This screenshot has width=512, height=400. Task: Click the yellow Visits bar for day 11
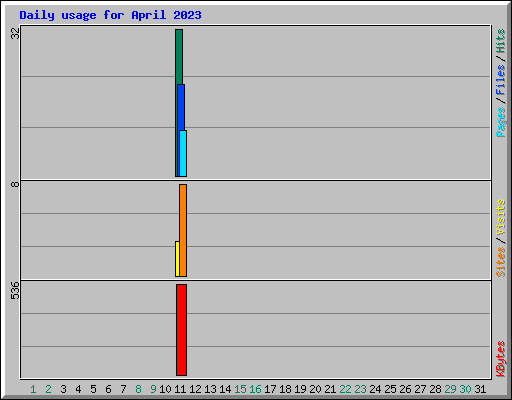pos(177,259)
